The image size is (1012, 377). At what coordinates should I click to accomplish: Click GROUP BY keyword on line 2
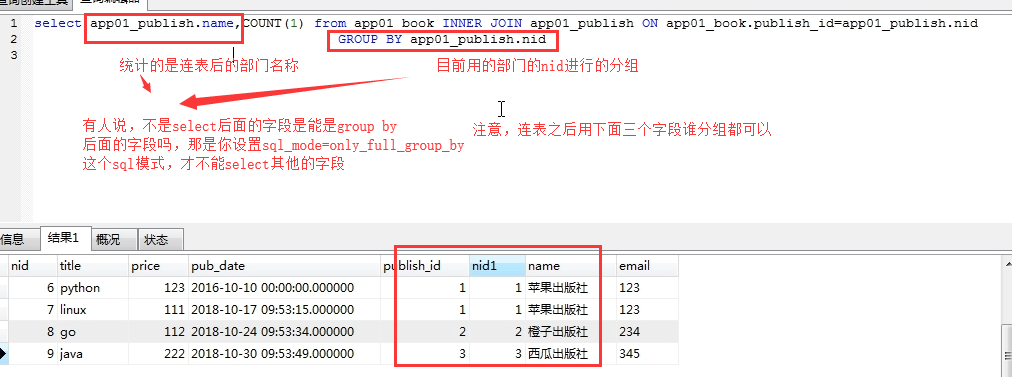[x=371, y=39]
